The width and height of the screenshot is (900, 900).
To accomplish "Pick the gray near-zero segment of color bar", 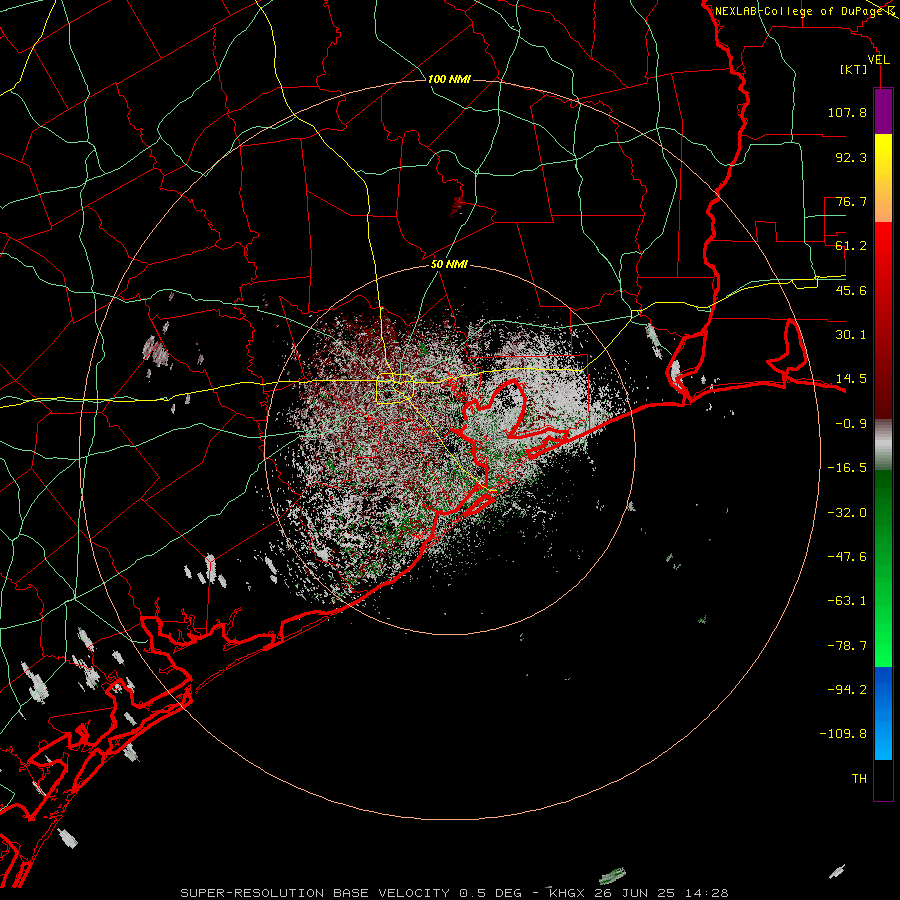I will 883,445.
